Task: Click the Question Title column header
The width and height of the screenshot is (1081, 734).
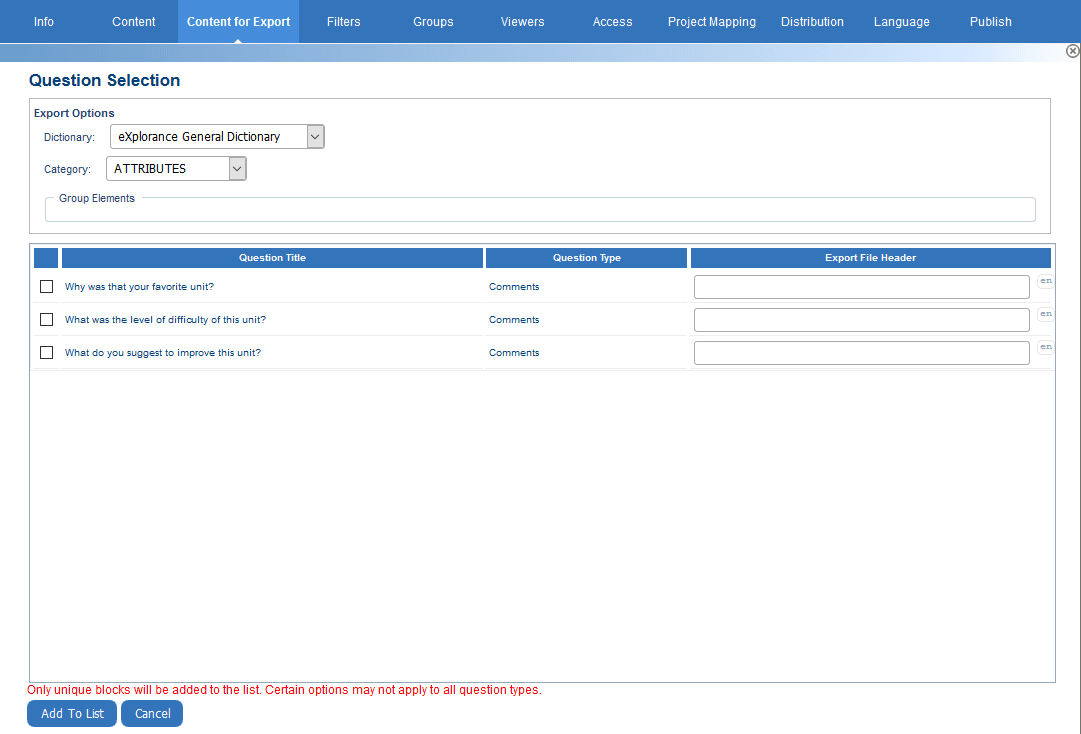Action: coord(272,258)
